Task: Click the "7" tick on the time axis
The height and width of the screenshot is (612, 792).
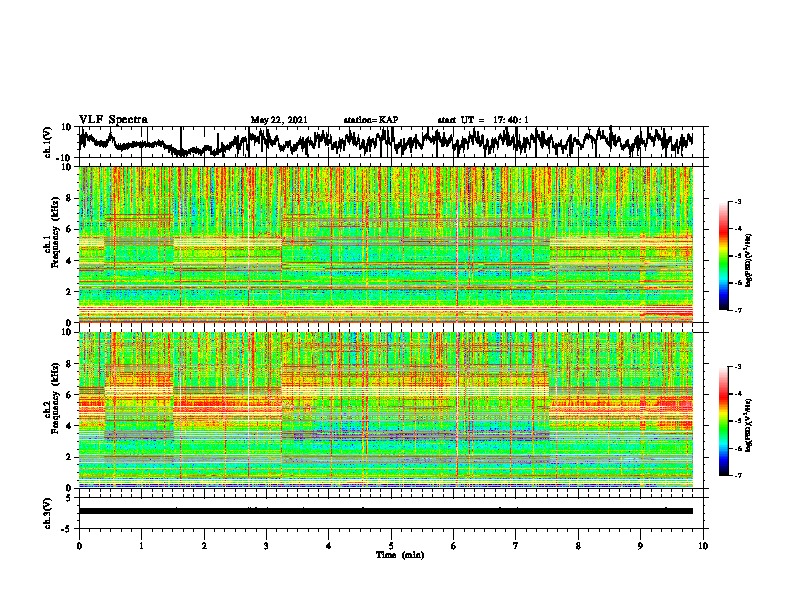Action: pyautogui.click(x=516, y=546)
